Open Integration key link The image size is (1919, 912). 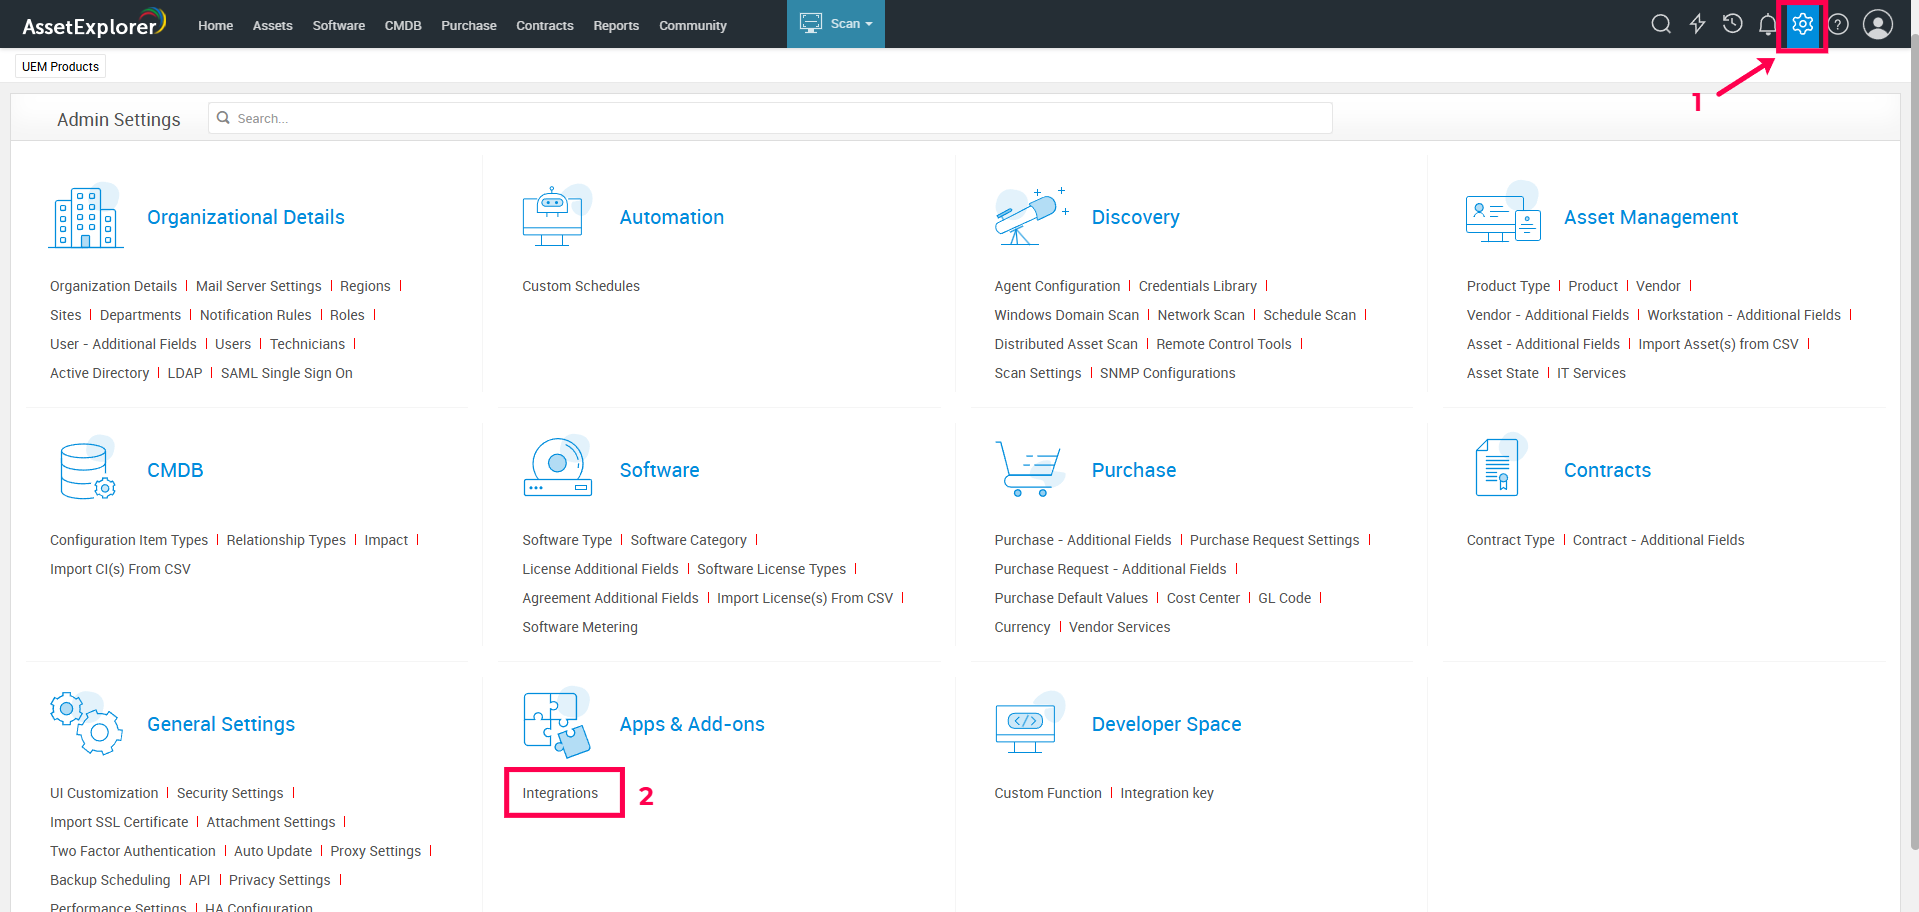(x=1167, y=793)
